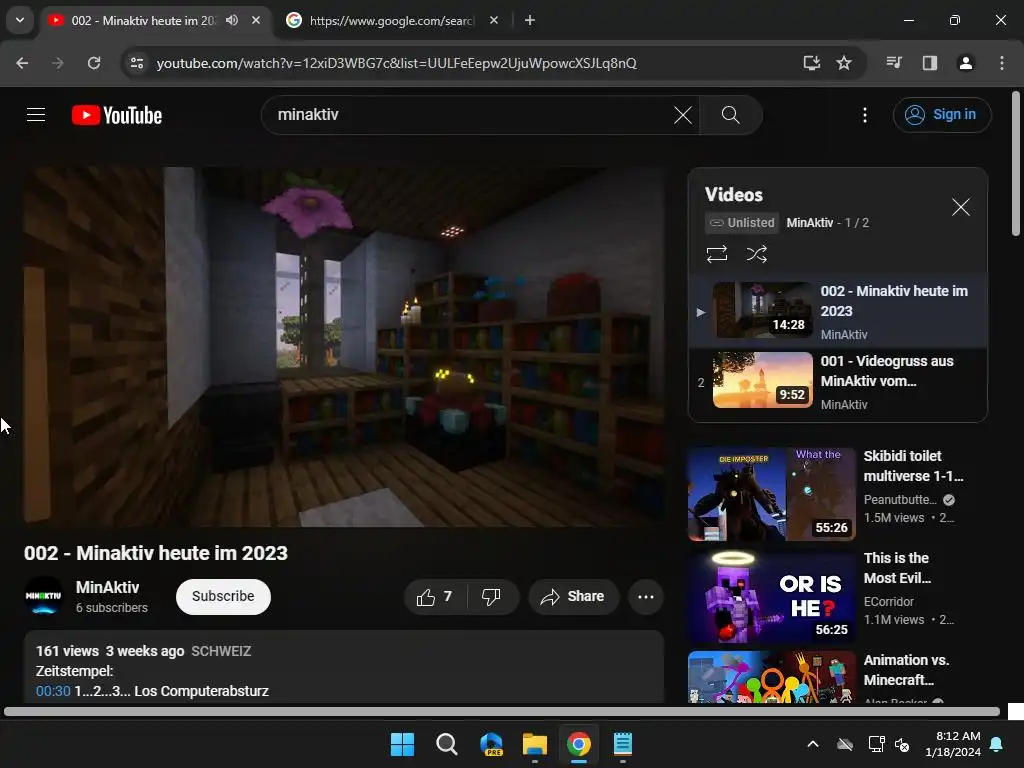Open Edge Preview from taskbar
The image size is (1024, 768).
click(x=491, y=744)
